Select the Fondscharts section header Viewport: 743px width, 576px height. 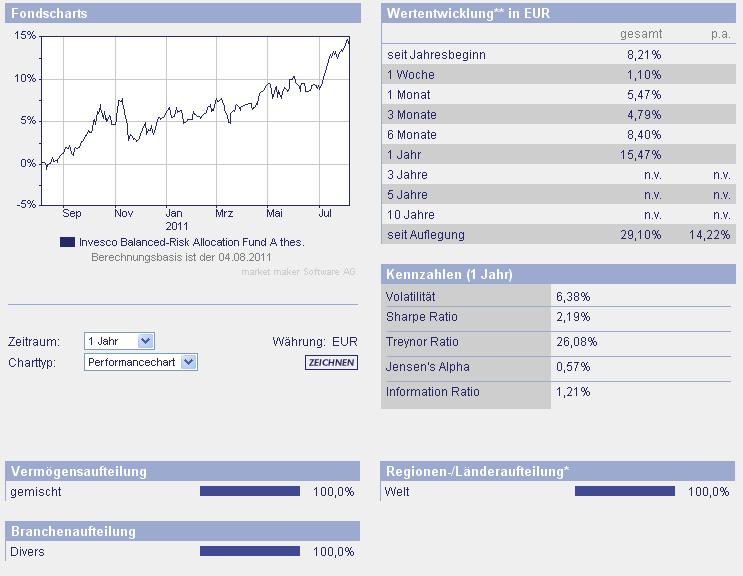183,14
